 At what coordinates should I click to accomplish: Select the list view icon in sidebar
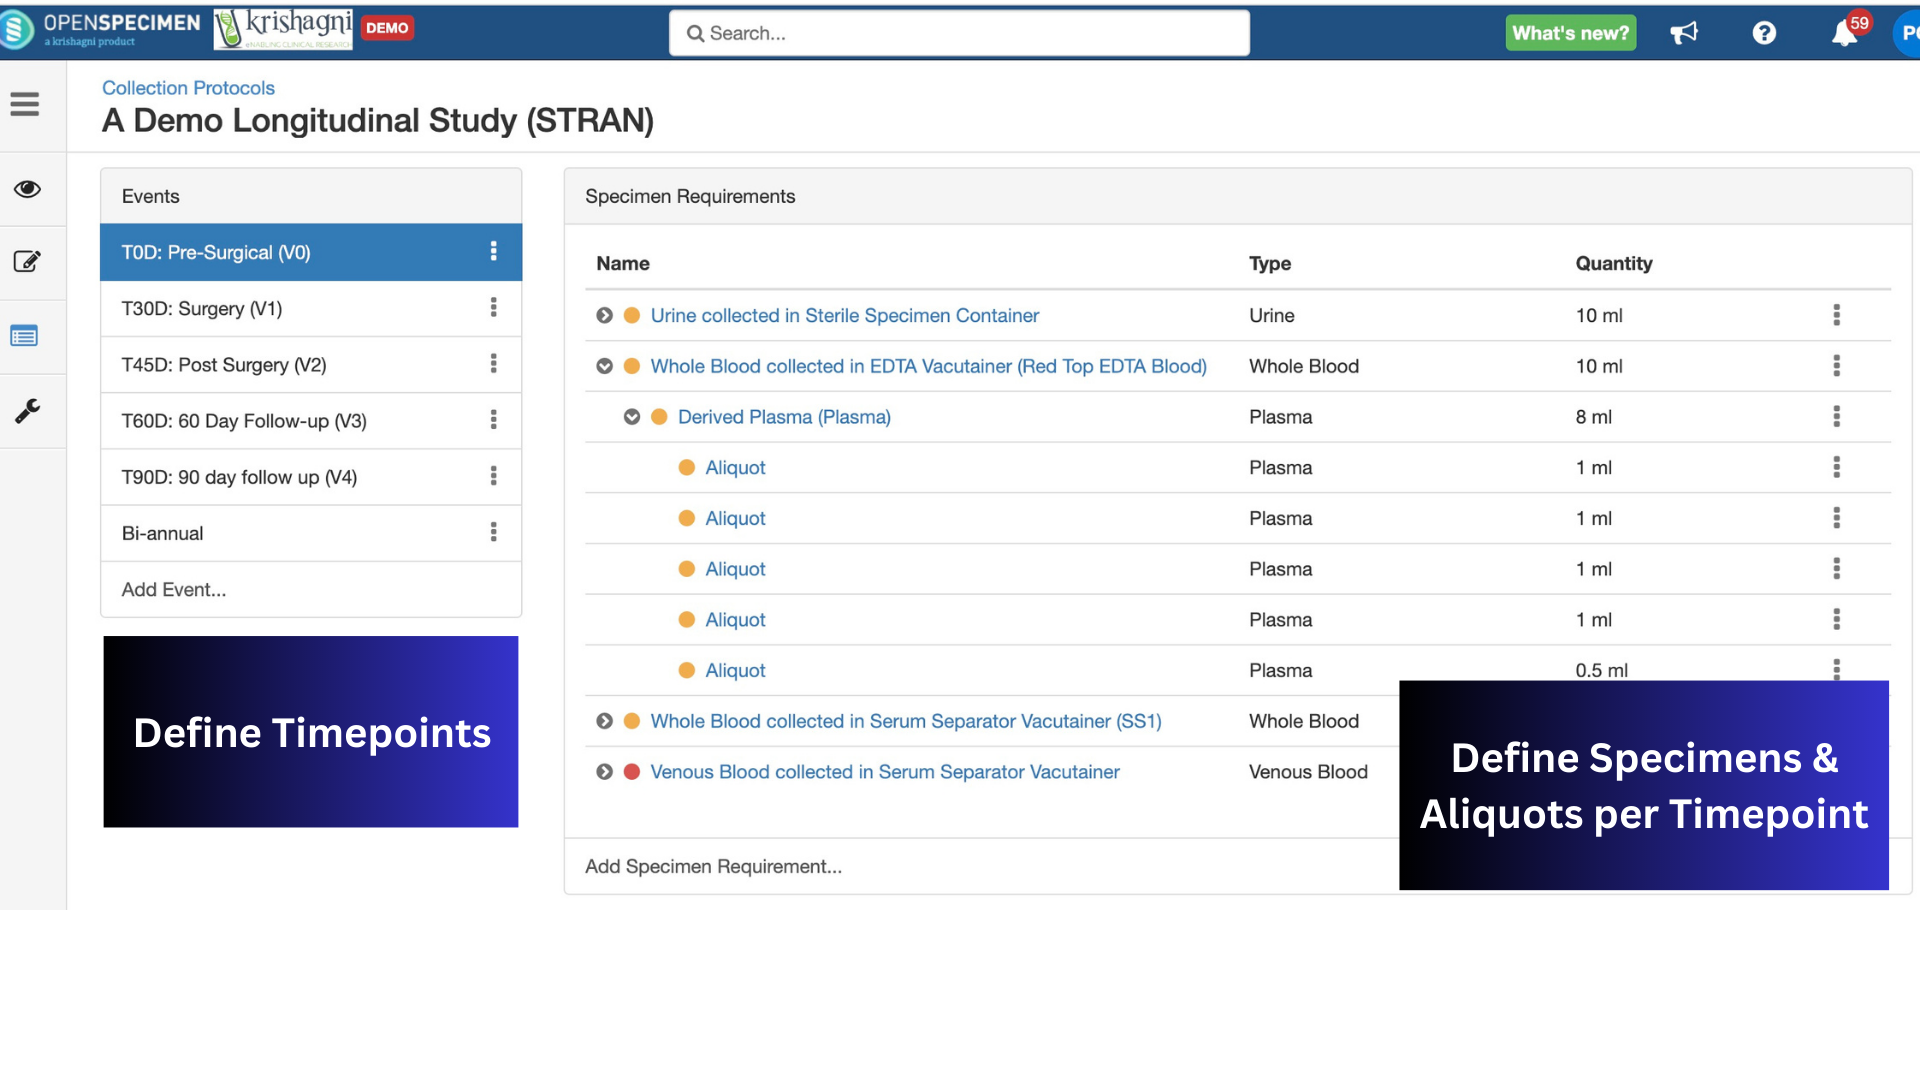click(x=25, y=336)
